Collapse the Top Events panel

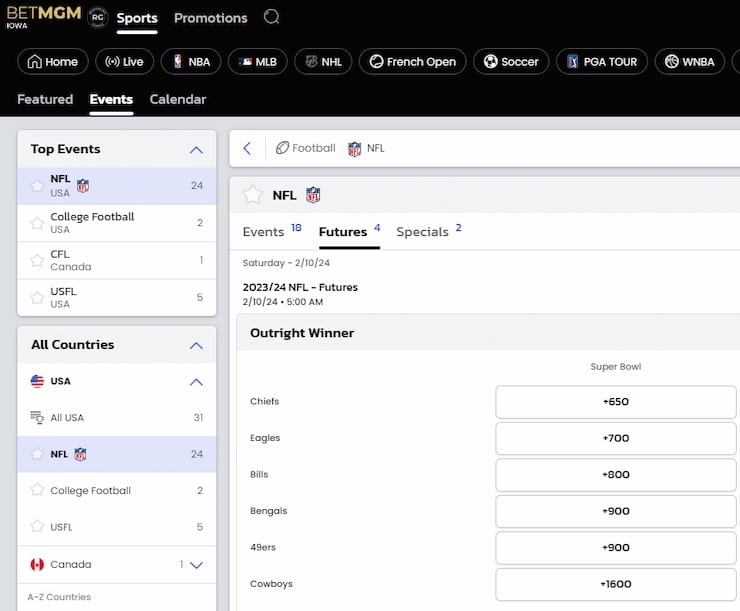tap(196, 150)
